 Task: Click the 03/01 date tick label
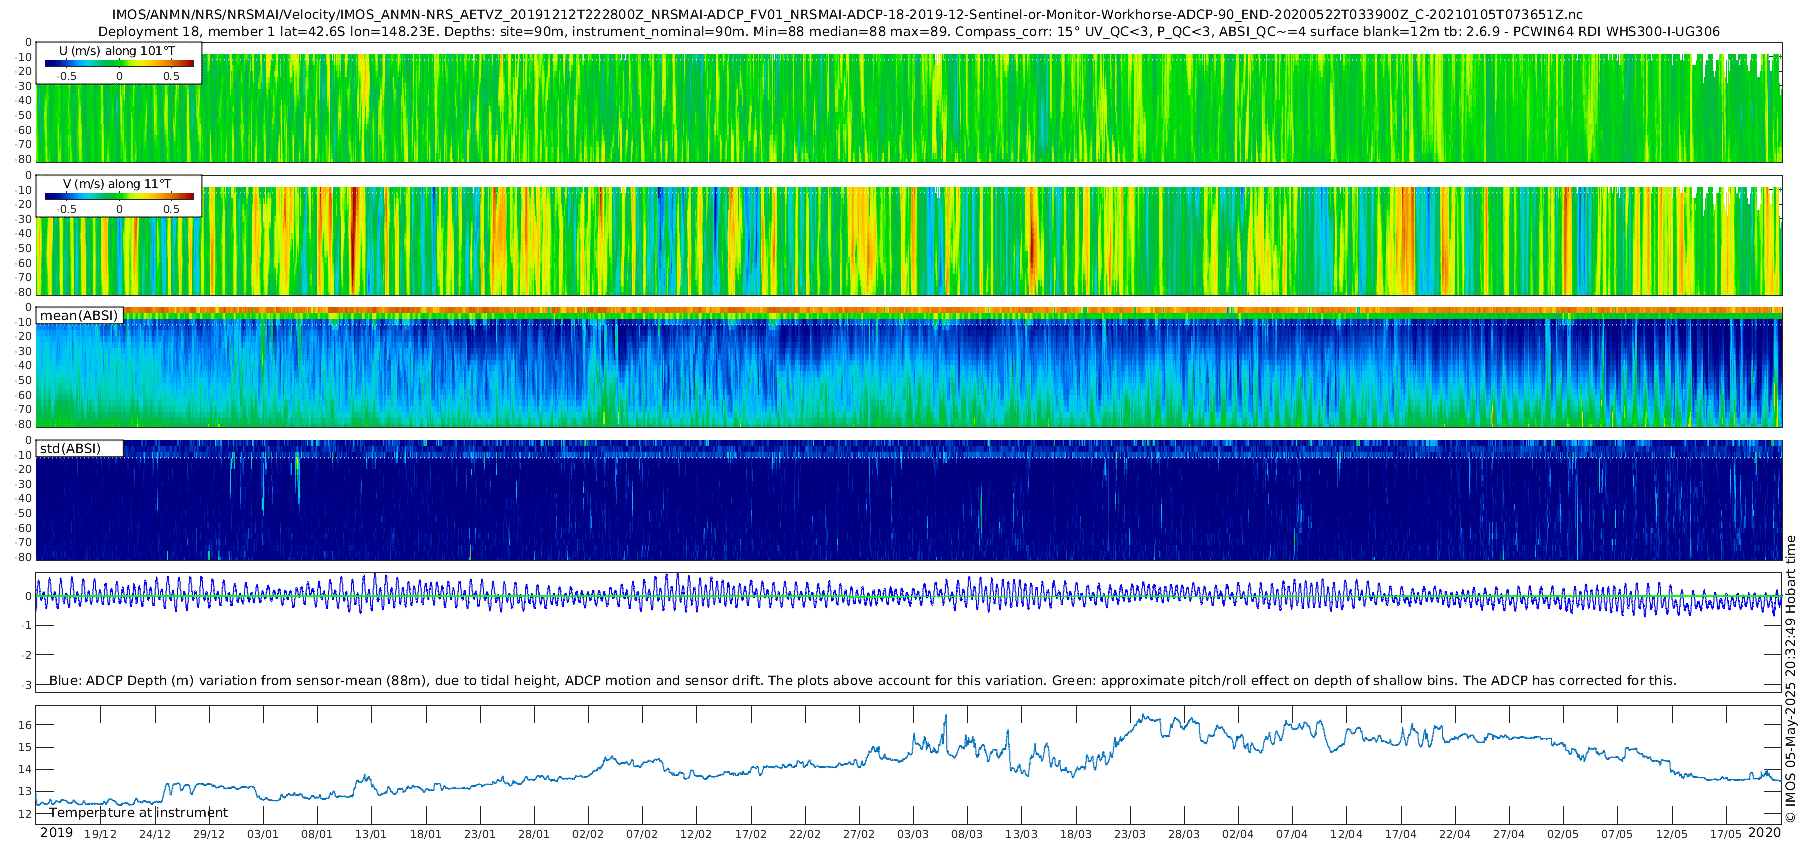click(x=263, y=834)
